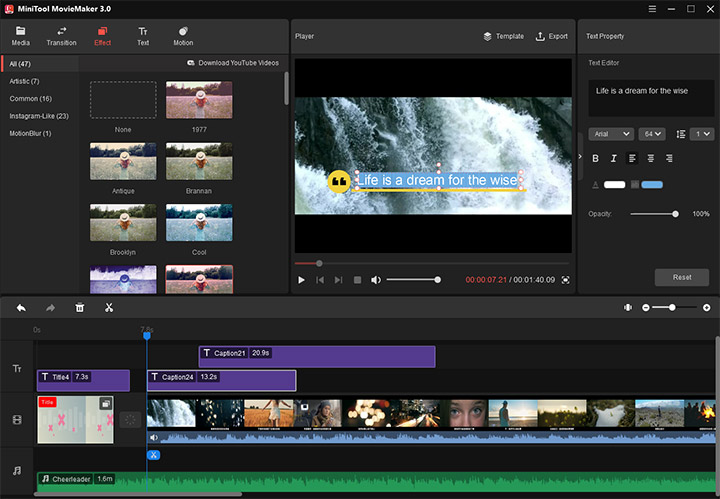Toggle bold text formatting
The height and width of the screenshot is (499, 720).
596,158
